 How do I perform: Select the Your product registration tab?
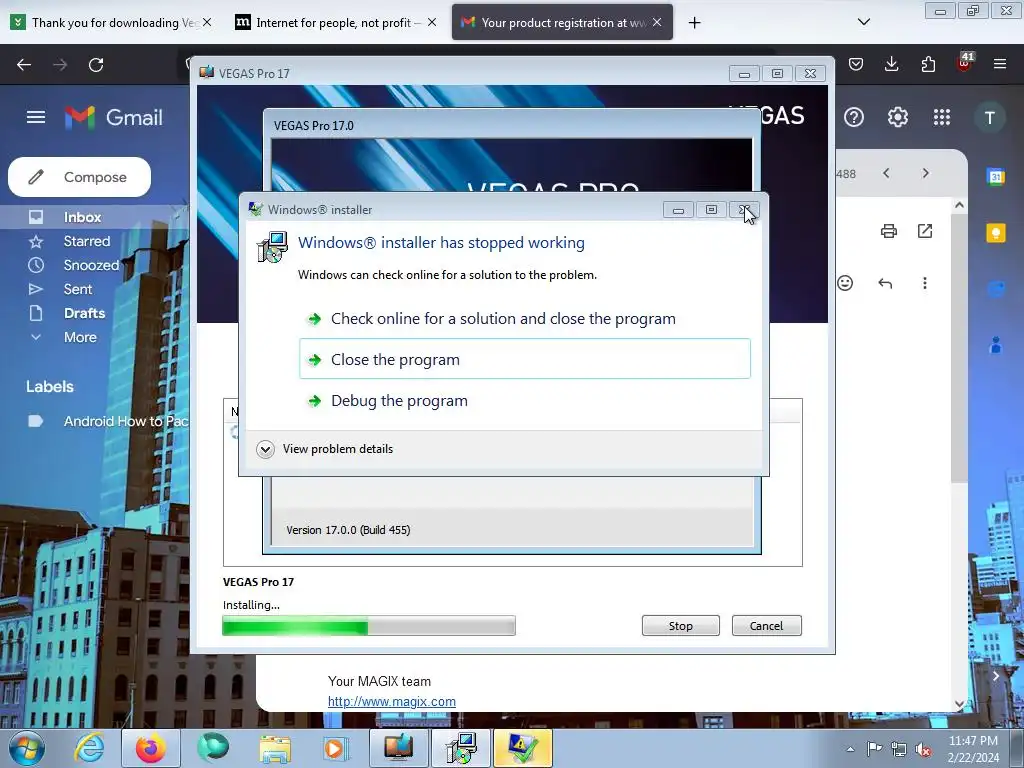pos(562,22)
